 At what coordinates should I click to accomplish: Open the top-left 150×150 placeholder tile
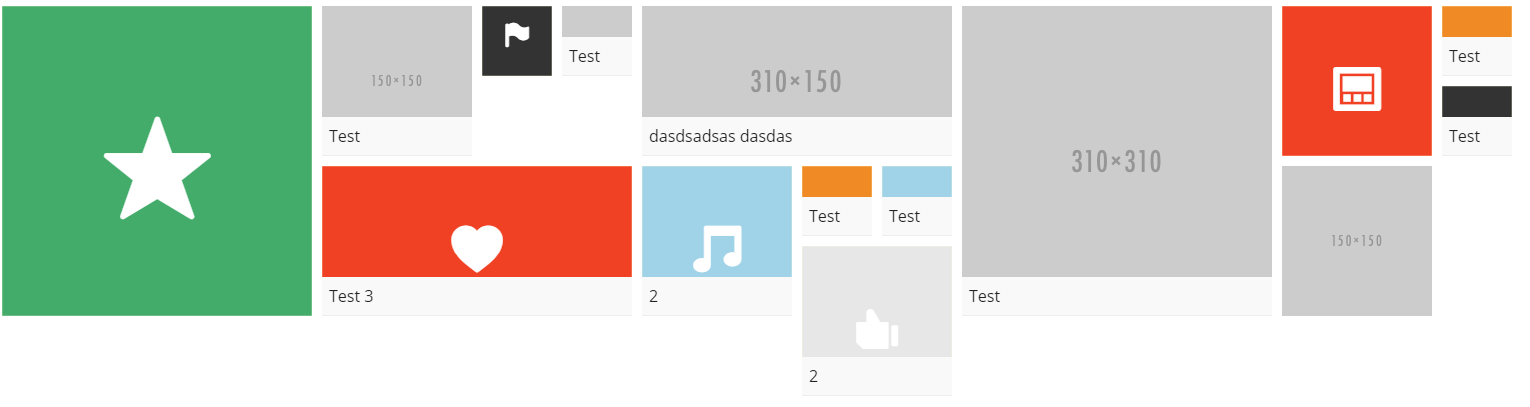tap(397, 62)
